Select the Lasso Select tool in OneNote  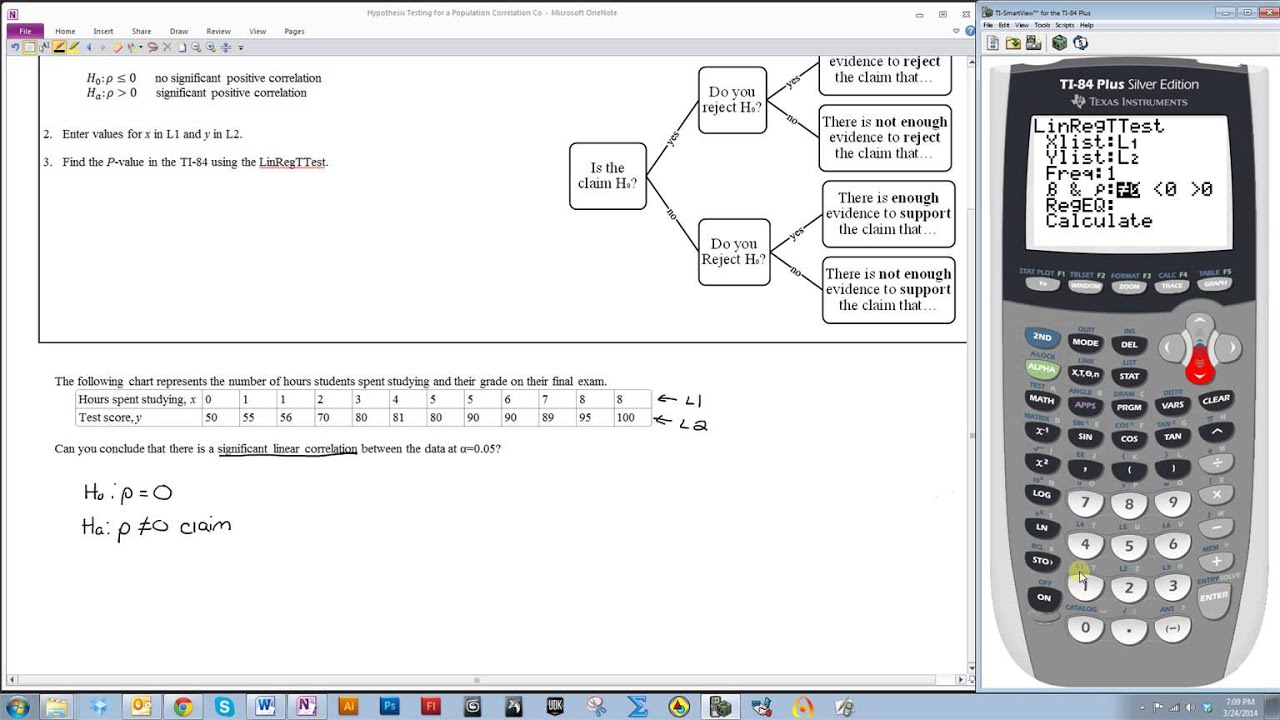tap(152, 47)
